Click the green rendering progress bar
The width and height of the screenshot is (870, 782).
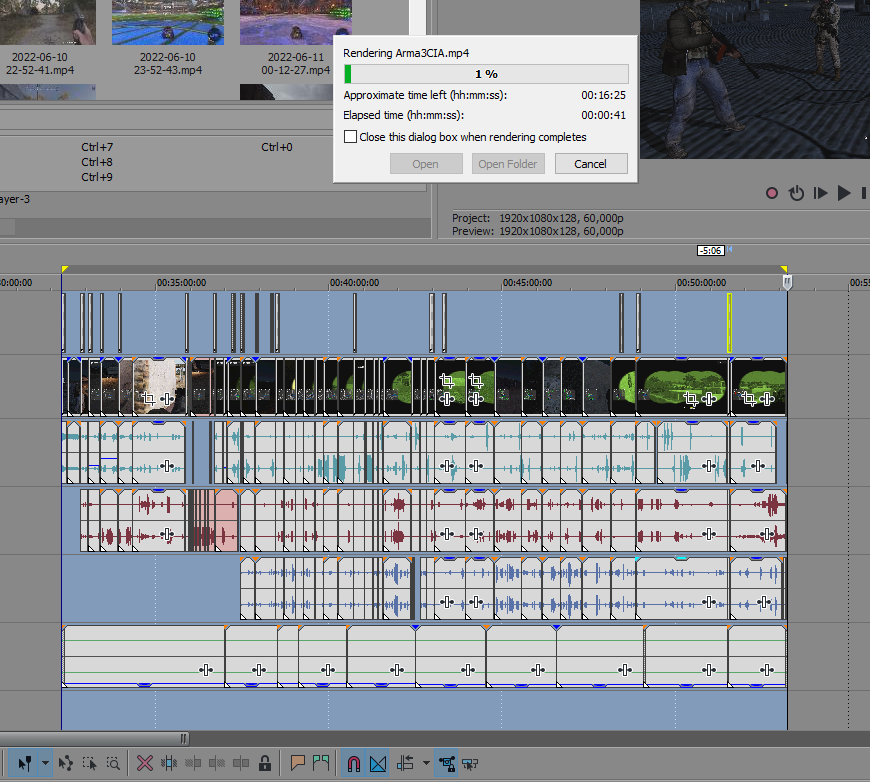click(x=486, y=74)
